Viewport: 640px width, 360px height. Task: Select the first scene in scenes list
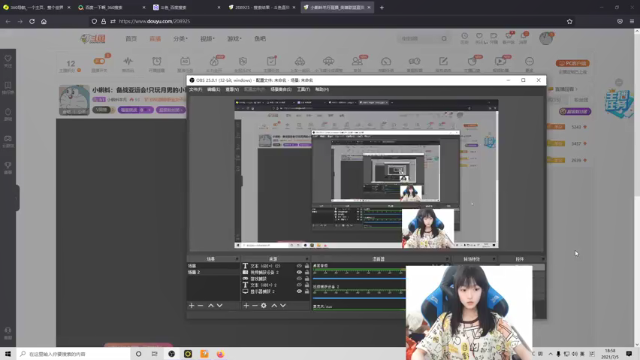pyautogui.click(x=213, y=266)
